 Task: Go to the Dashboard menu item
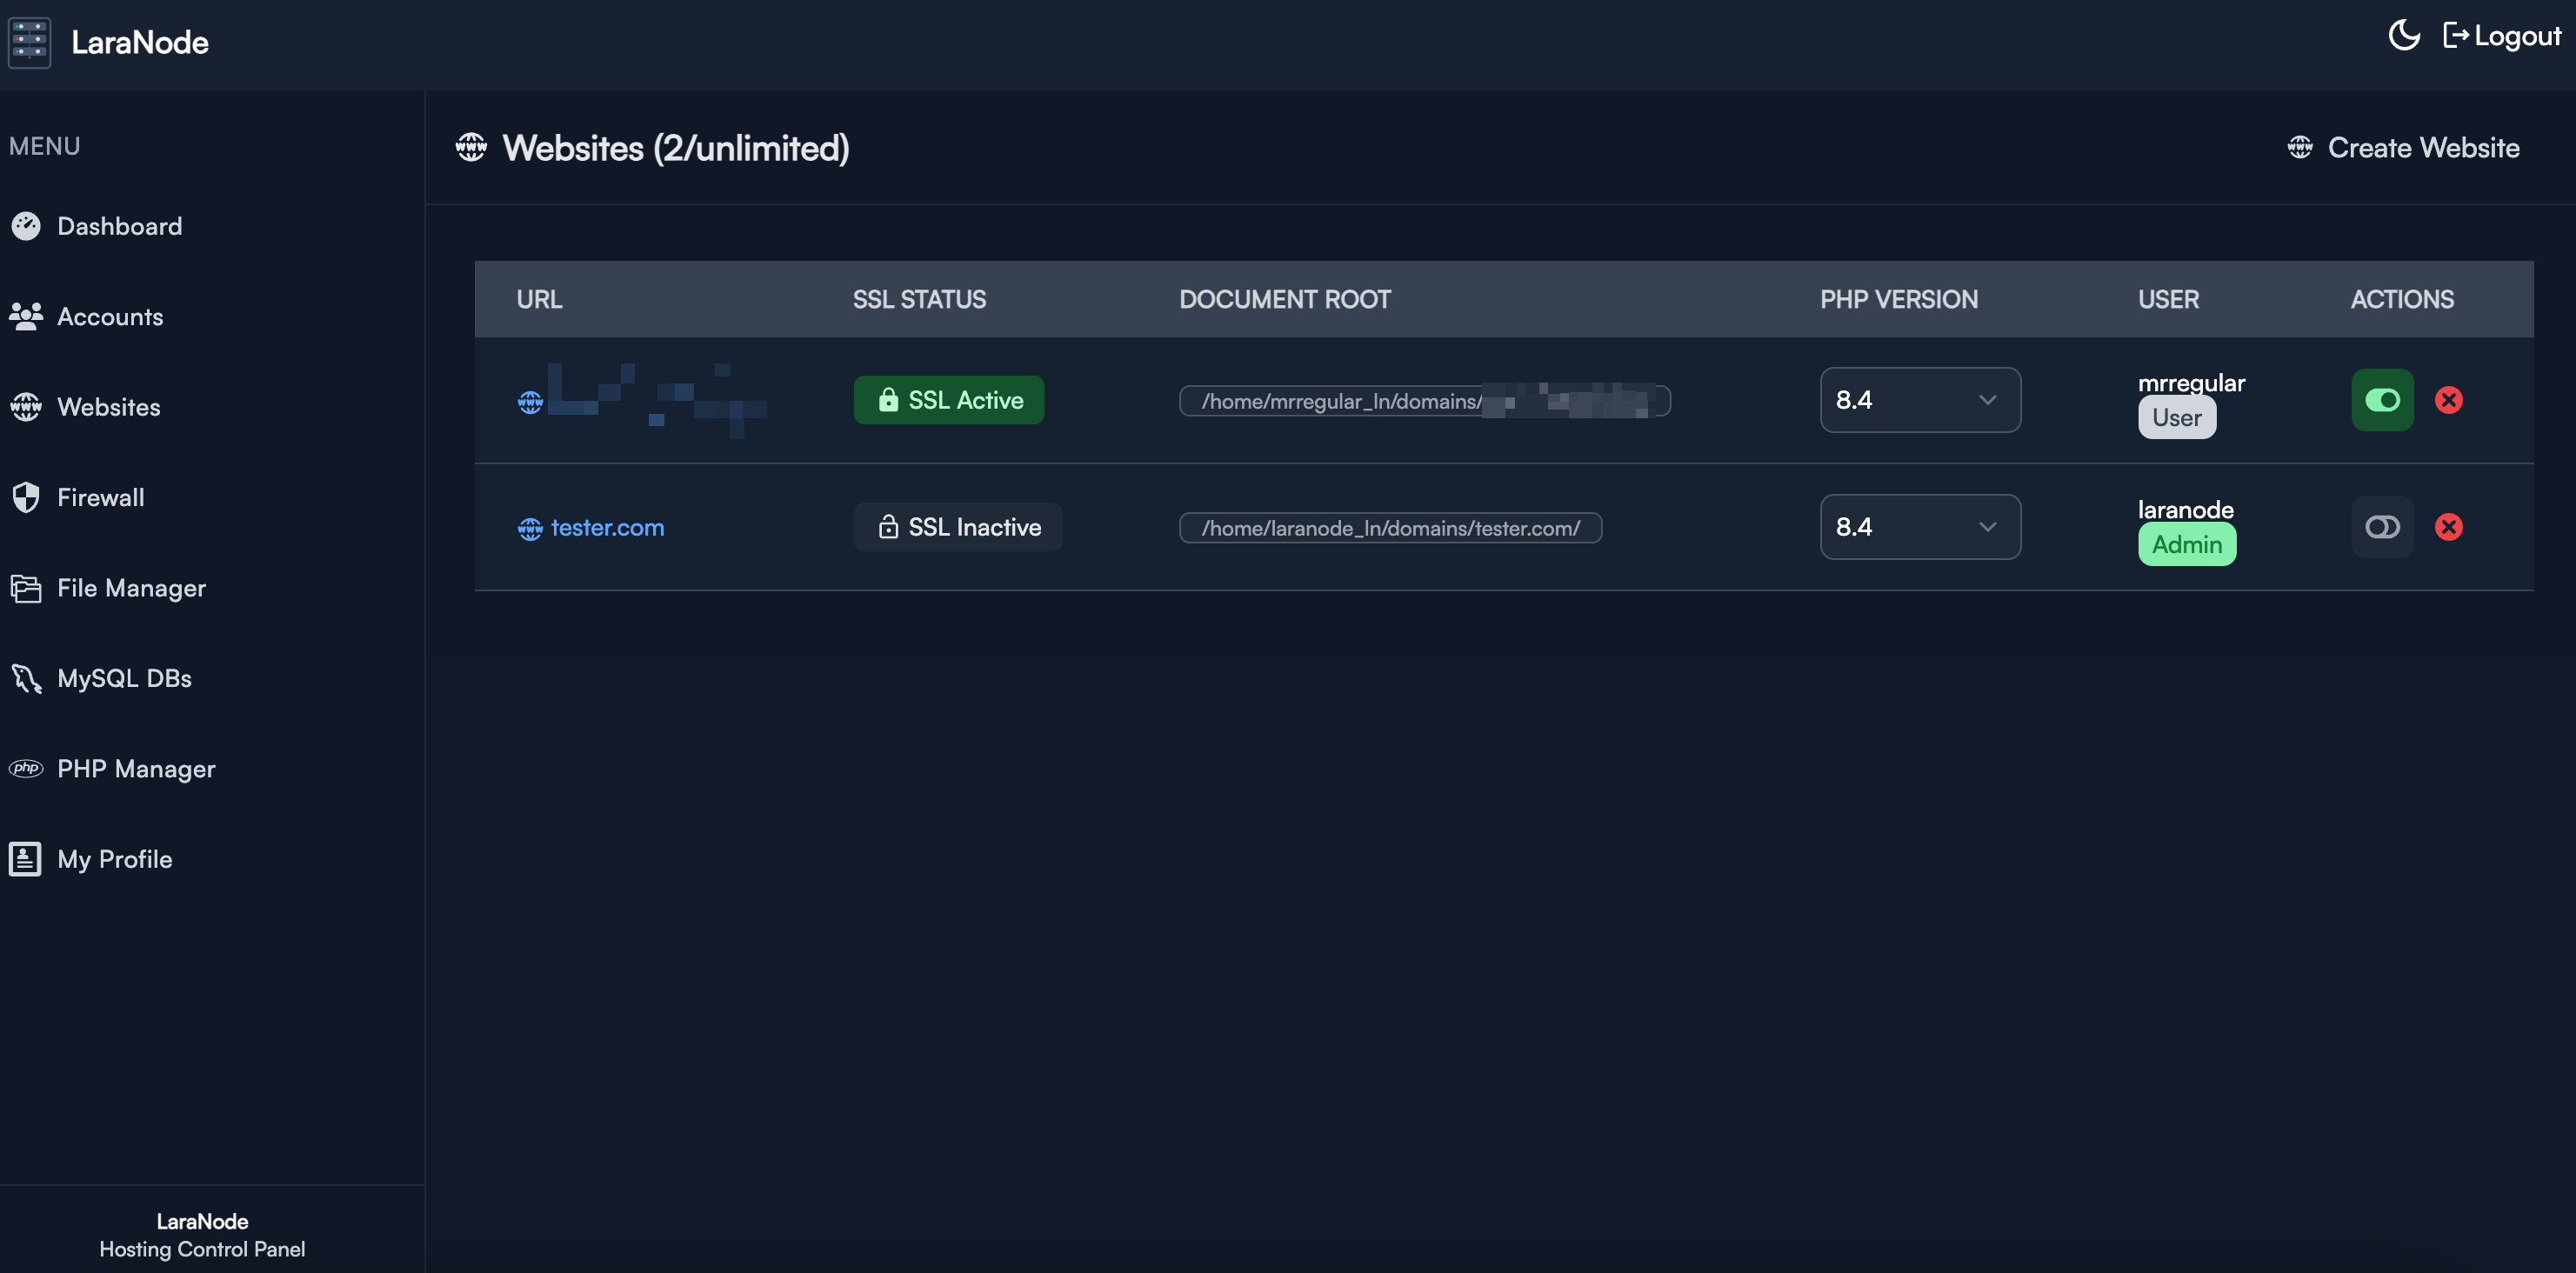pyautogui.click(x=119, y=226)
